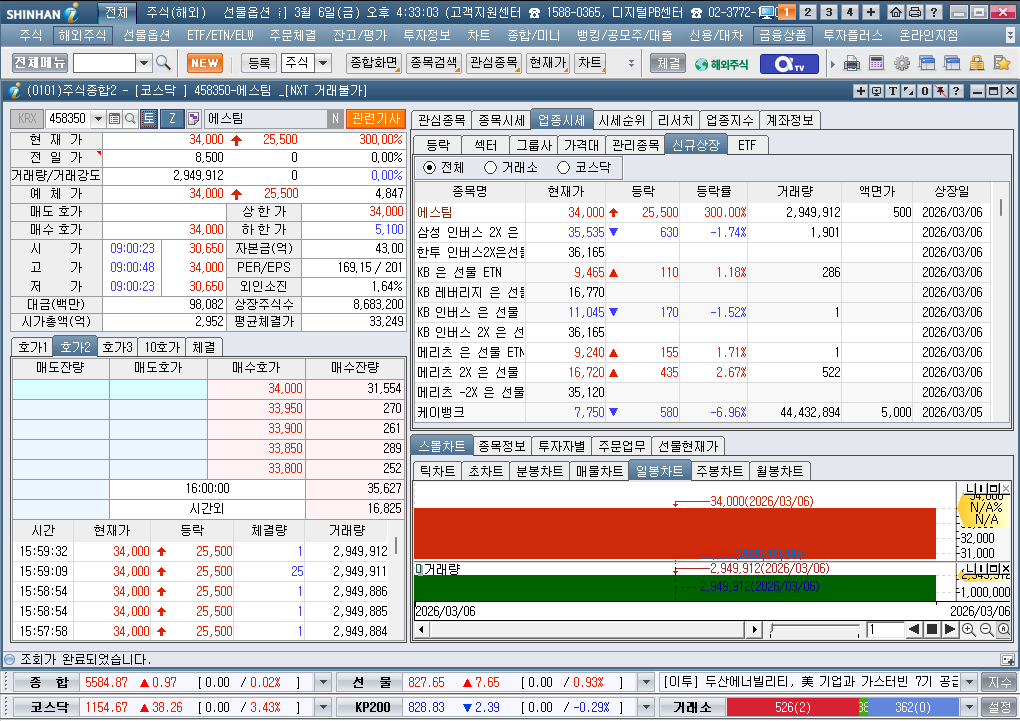
Task: Click the padlock lock icon in toolbar
Action: 976,63
